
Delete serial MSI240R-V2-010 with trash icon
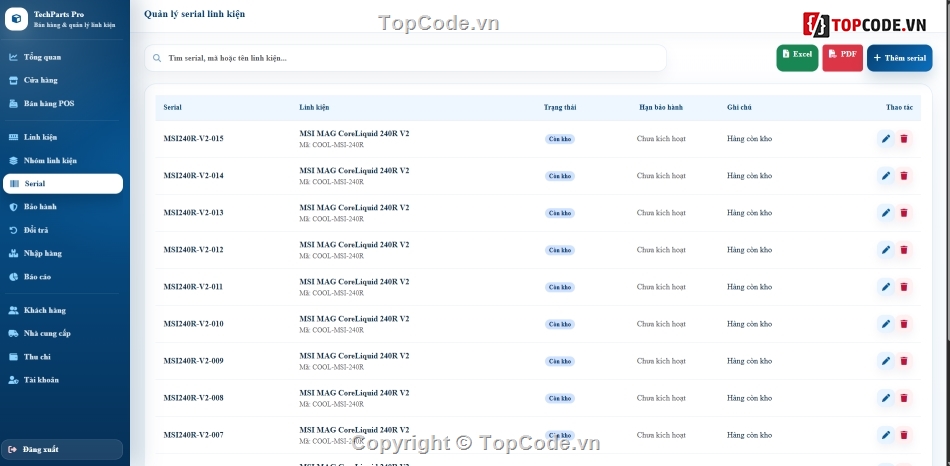click(904, 324)
